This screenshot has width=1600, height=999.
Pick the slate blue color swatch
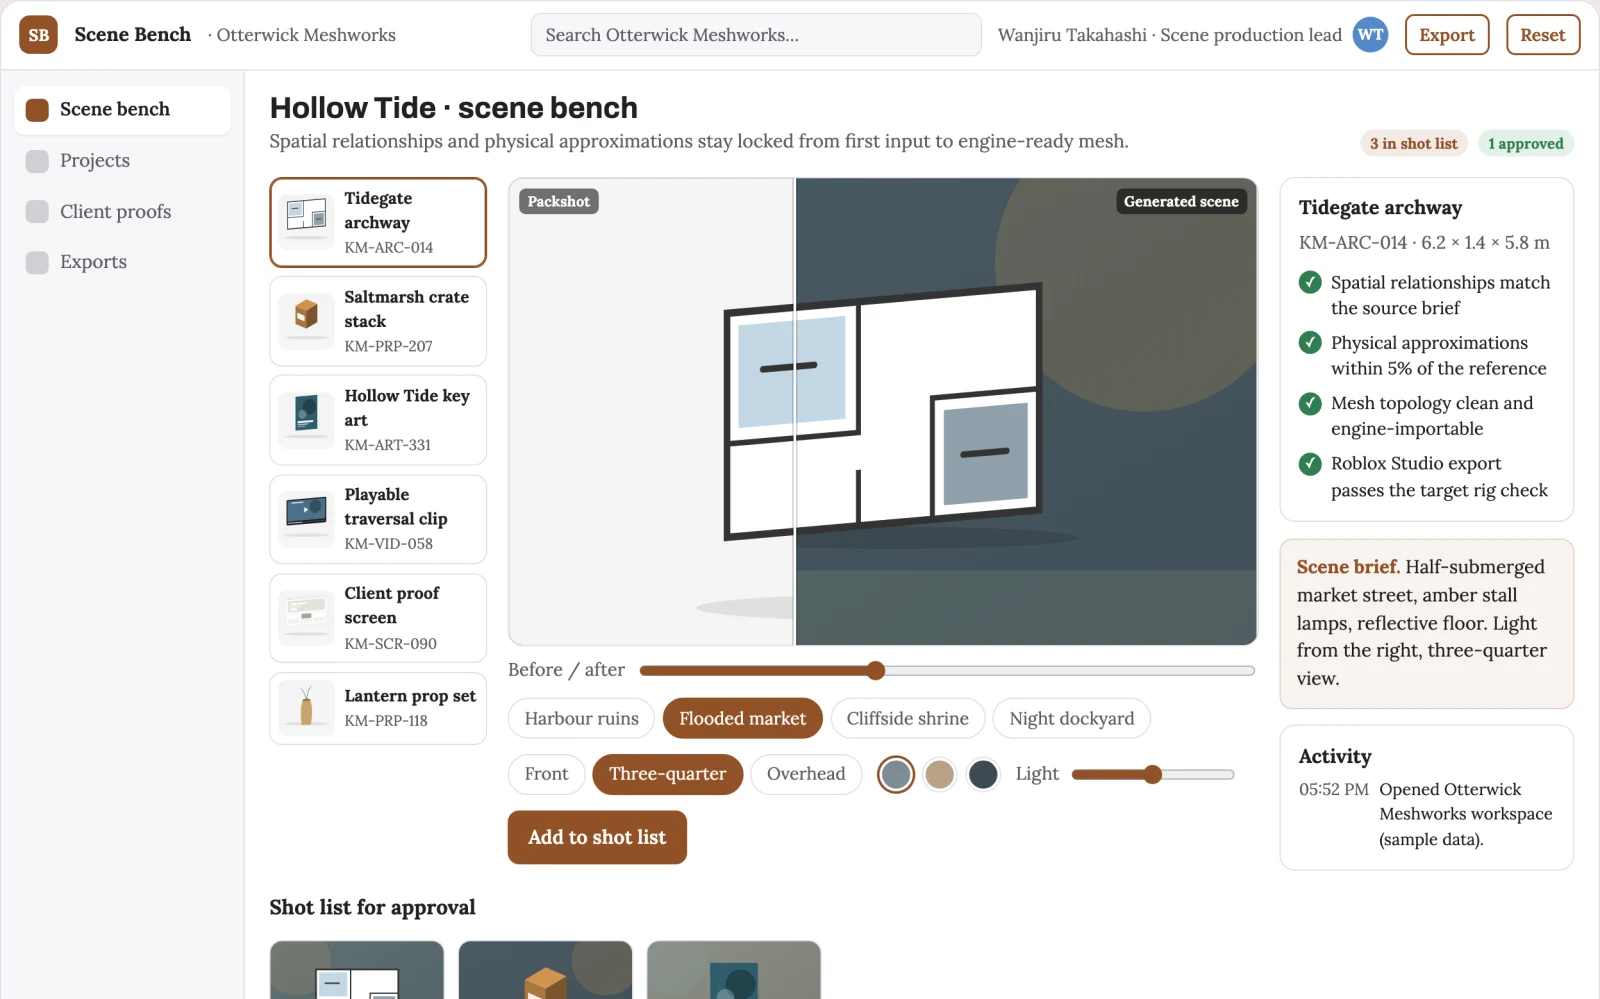point(896,774)
